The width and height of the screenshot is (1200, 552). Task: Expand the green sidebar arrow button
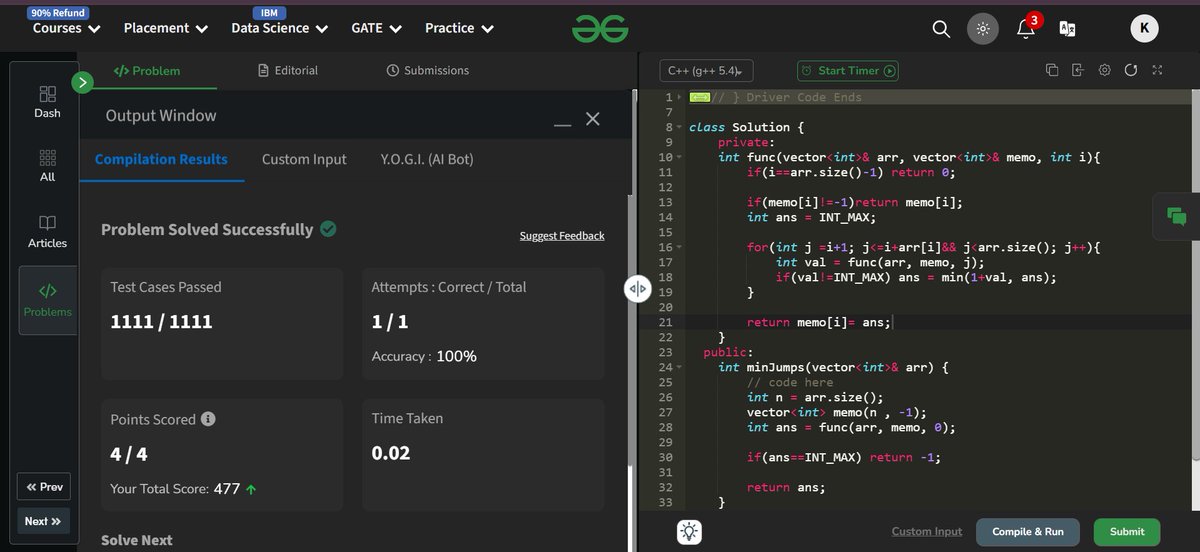click(83, 82)
